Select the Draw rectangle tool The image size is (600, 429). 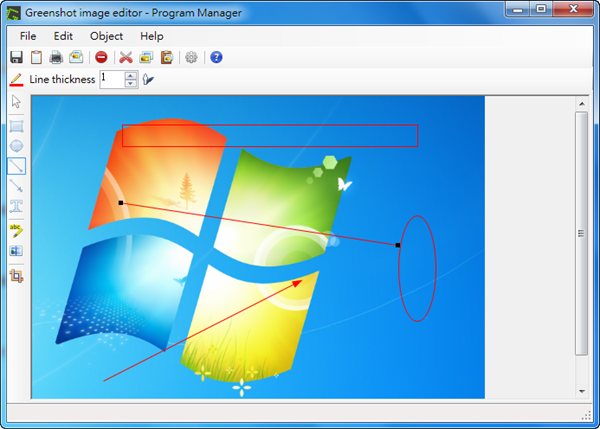(16, 126)
